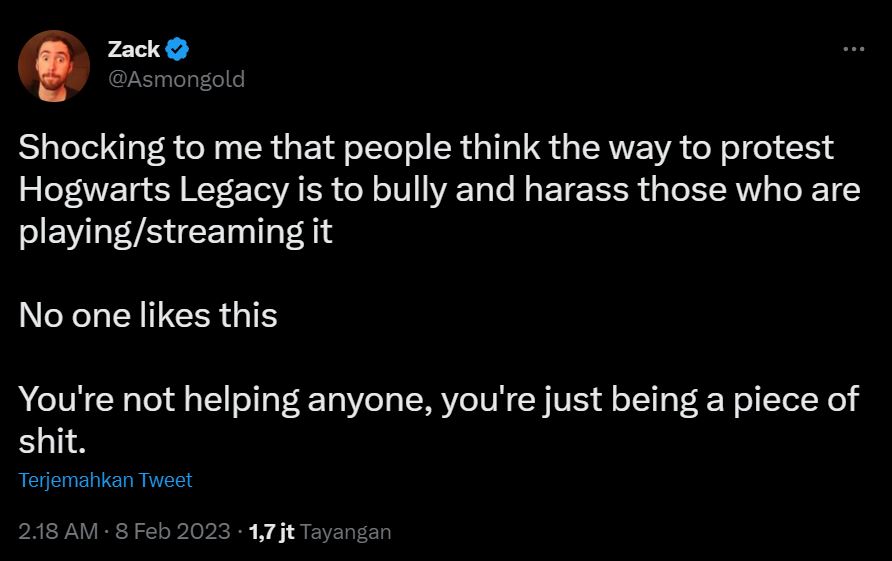Select the No one likes this line
Image resolution: width=892 pixels, height=561 pixels.
click(148, 315)
